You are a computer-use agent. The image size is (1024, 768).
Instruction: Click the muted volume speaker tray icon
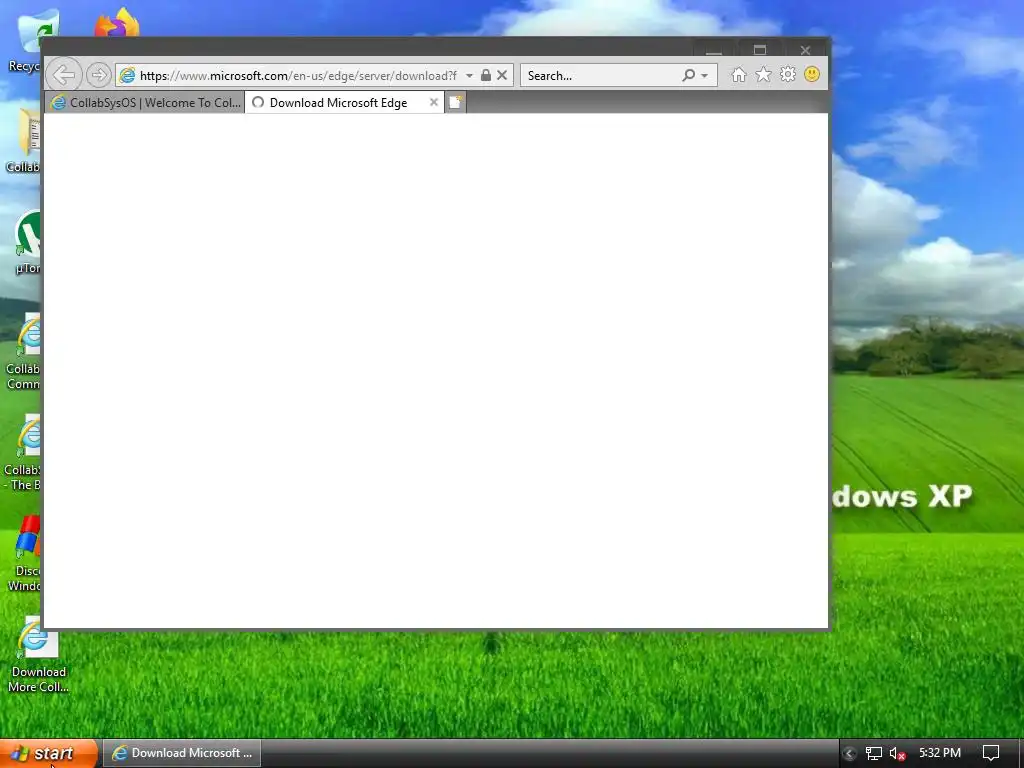tap(897, 754)
